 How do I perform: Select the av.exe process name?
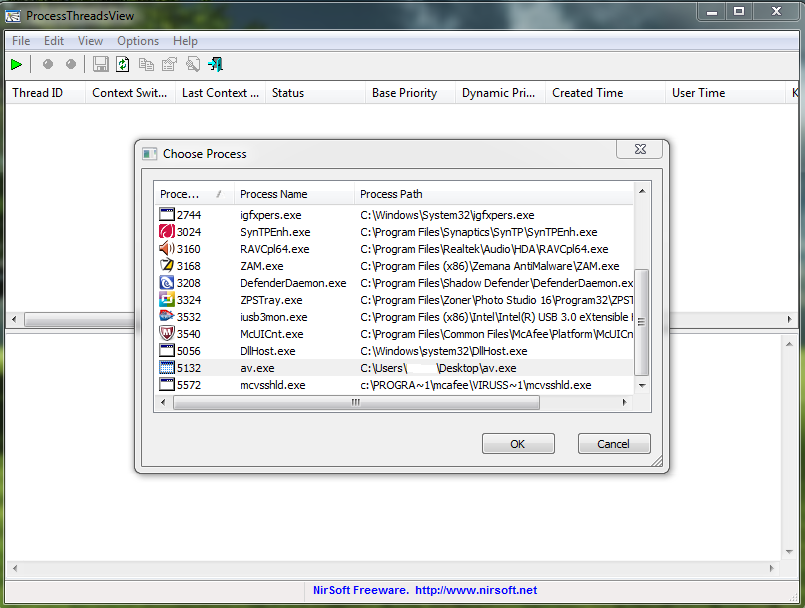[257, 368]
